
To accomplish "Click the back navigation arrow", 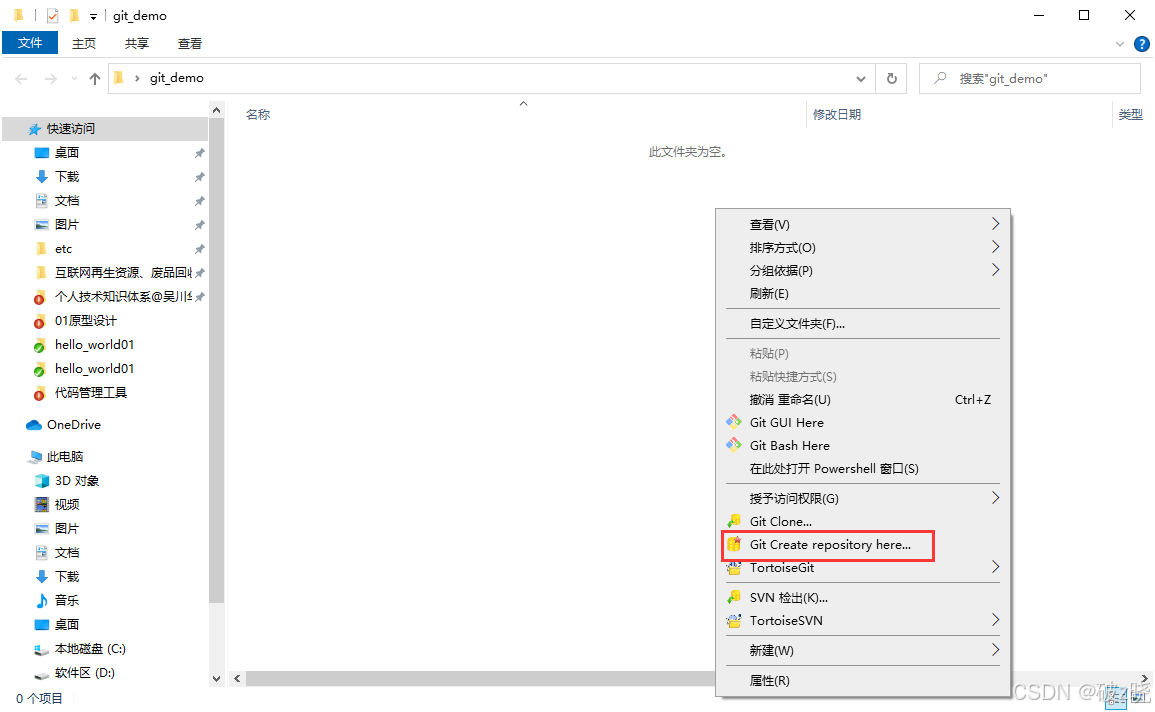I will pyautogui.click(x=21, y=79).
